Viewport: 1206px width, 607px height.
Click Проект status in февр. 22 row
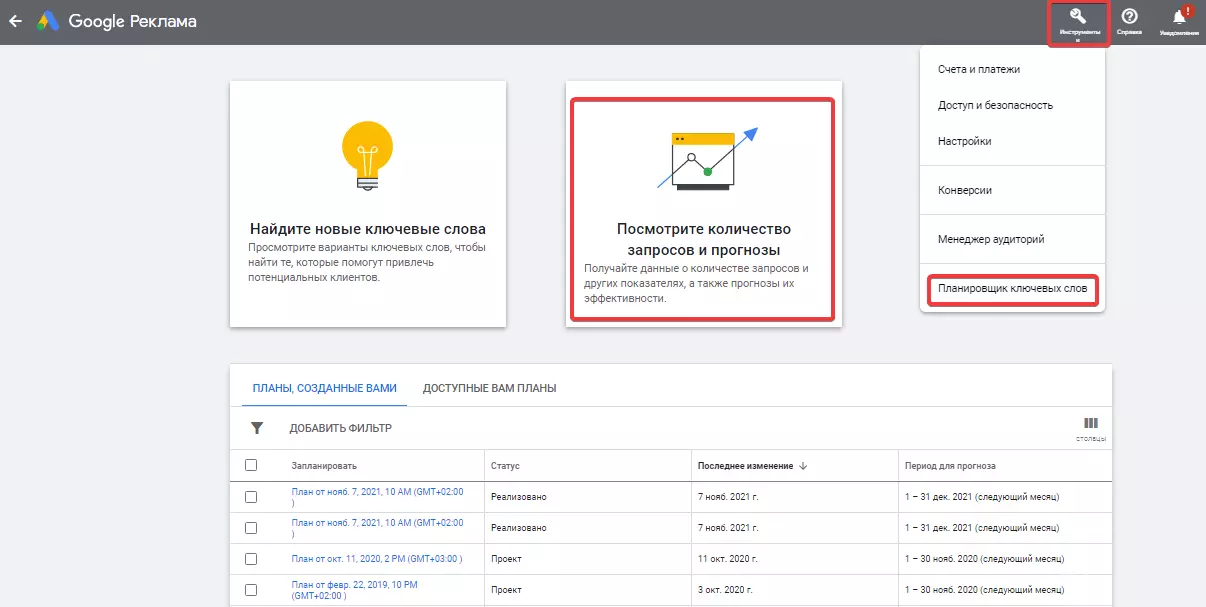point(506,589)
